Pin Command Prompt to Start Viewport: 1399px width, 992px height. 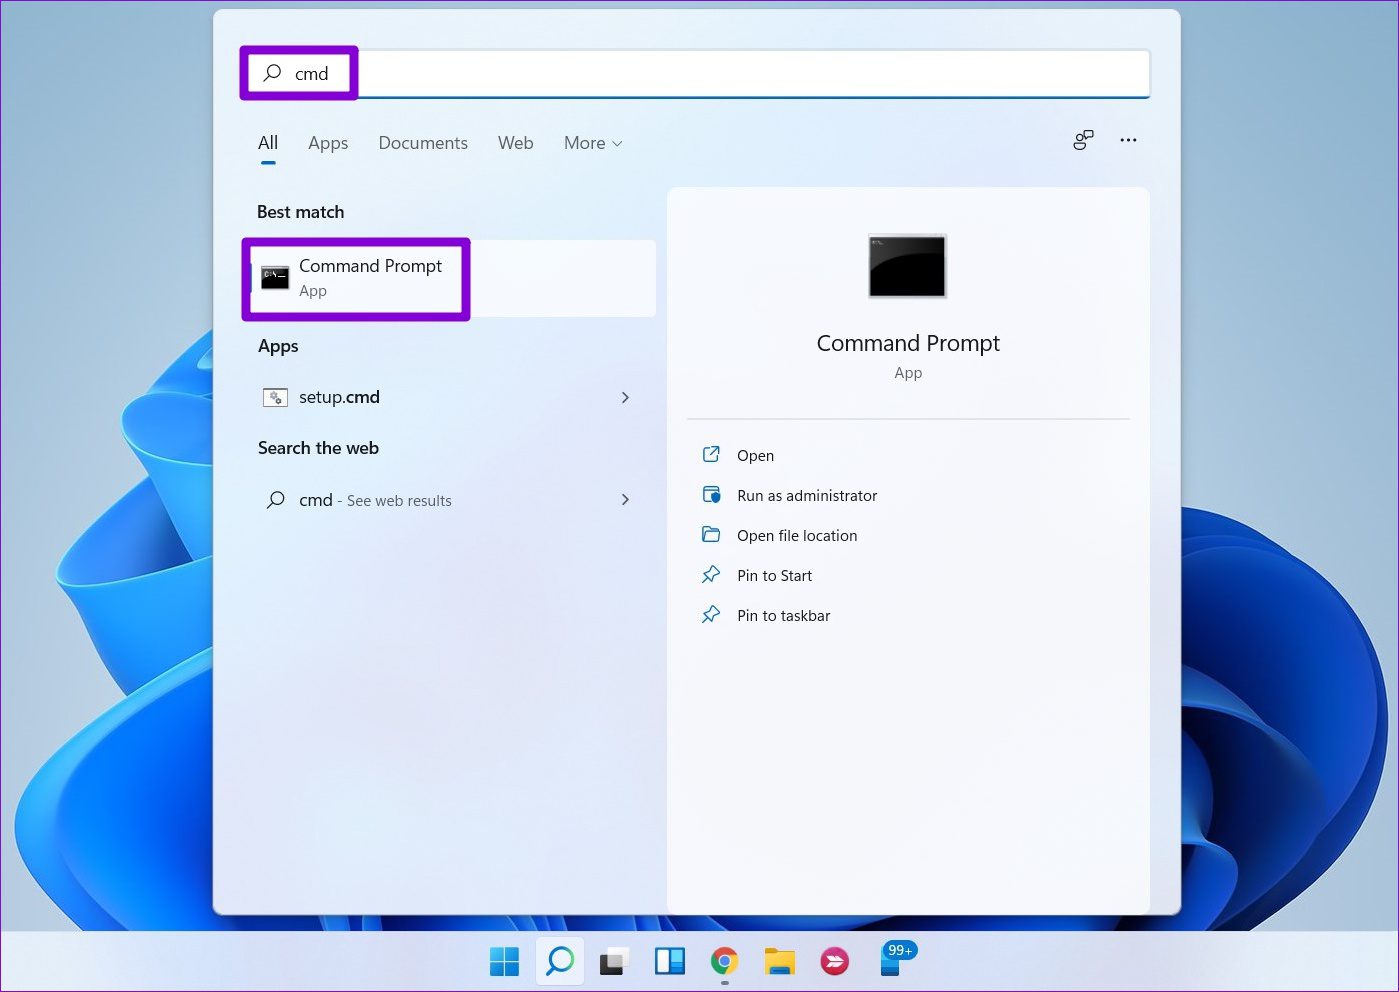tap(774, 575)
